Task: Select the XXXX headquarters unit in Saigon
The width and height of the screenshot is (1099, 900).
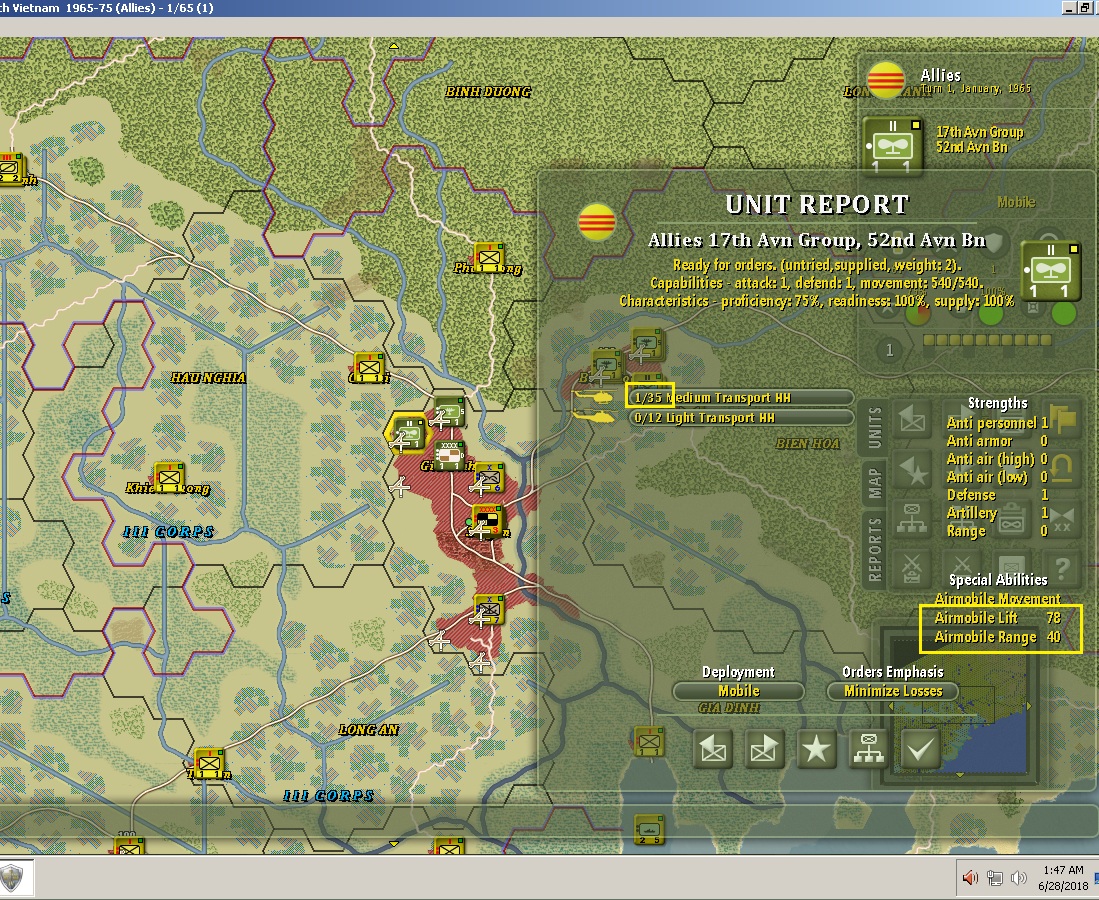Action: [x=449, y=456]
